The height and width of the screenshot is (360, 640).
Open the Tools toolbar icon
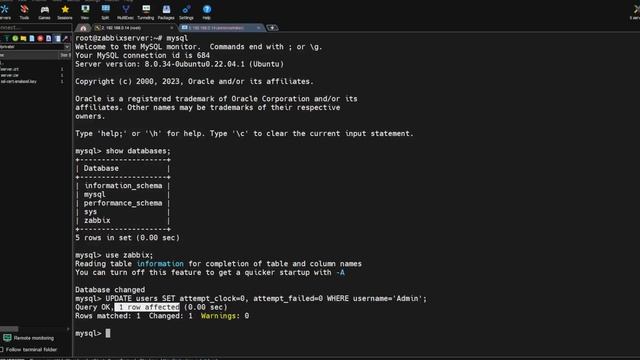tap(24, 12)
